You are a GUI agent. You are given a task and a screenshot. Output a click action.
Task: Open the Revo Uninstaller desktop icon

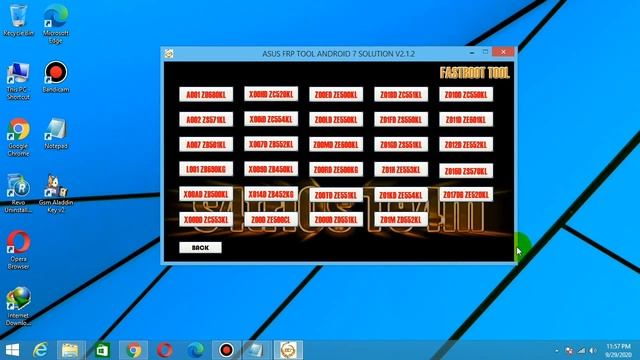(x=18, y=193)
